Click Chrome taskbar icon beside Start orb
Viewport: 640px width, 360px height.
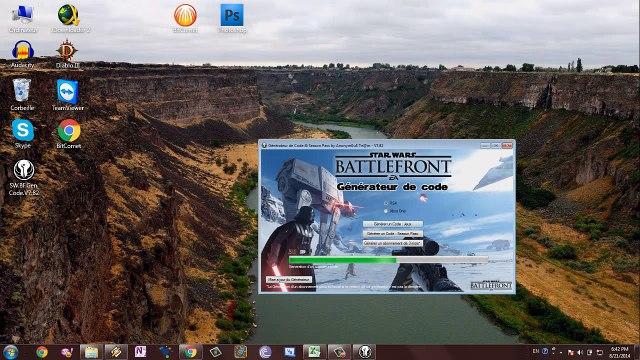click(x=42, y=352)
